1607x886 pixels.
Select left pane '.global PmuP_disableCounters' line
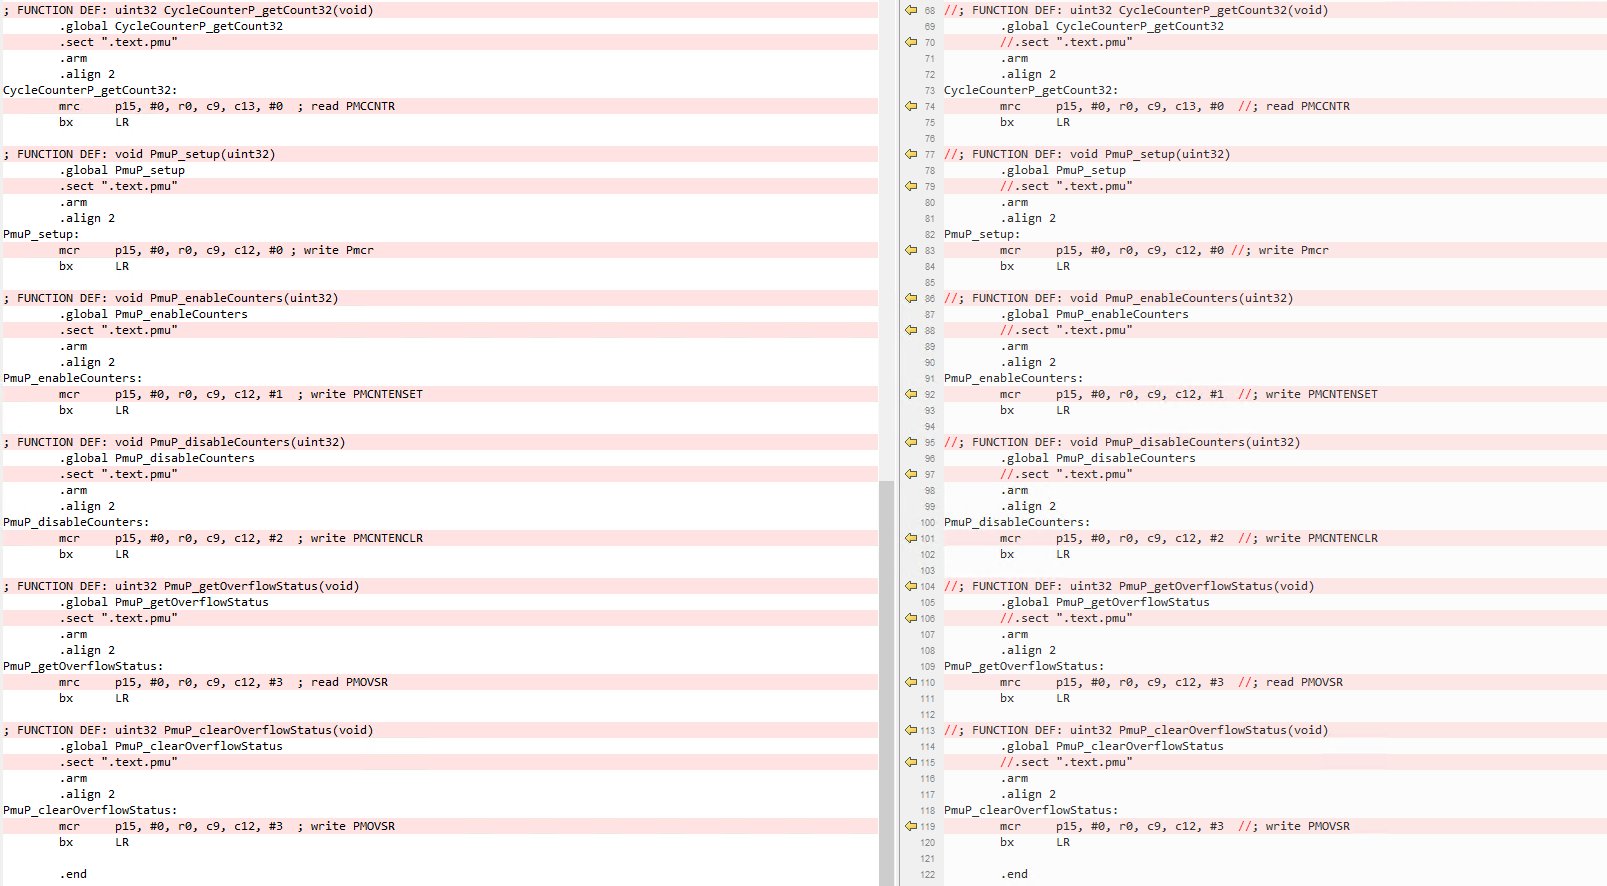(x=440, y=458)
